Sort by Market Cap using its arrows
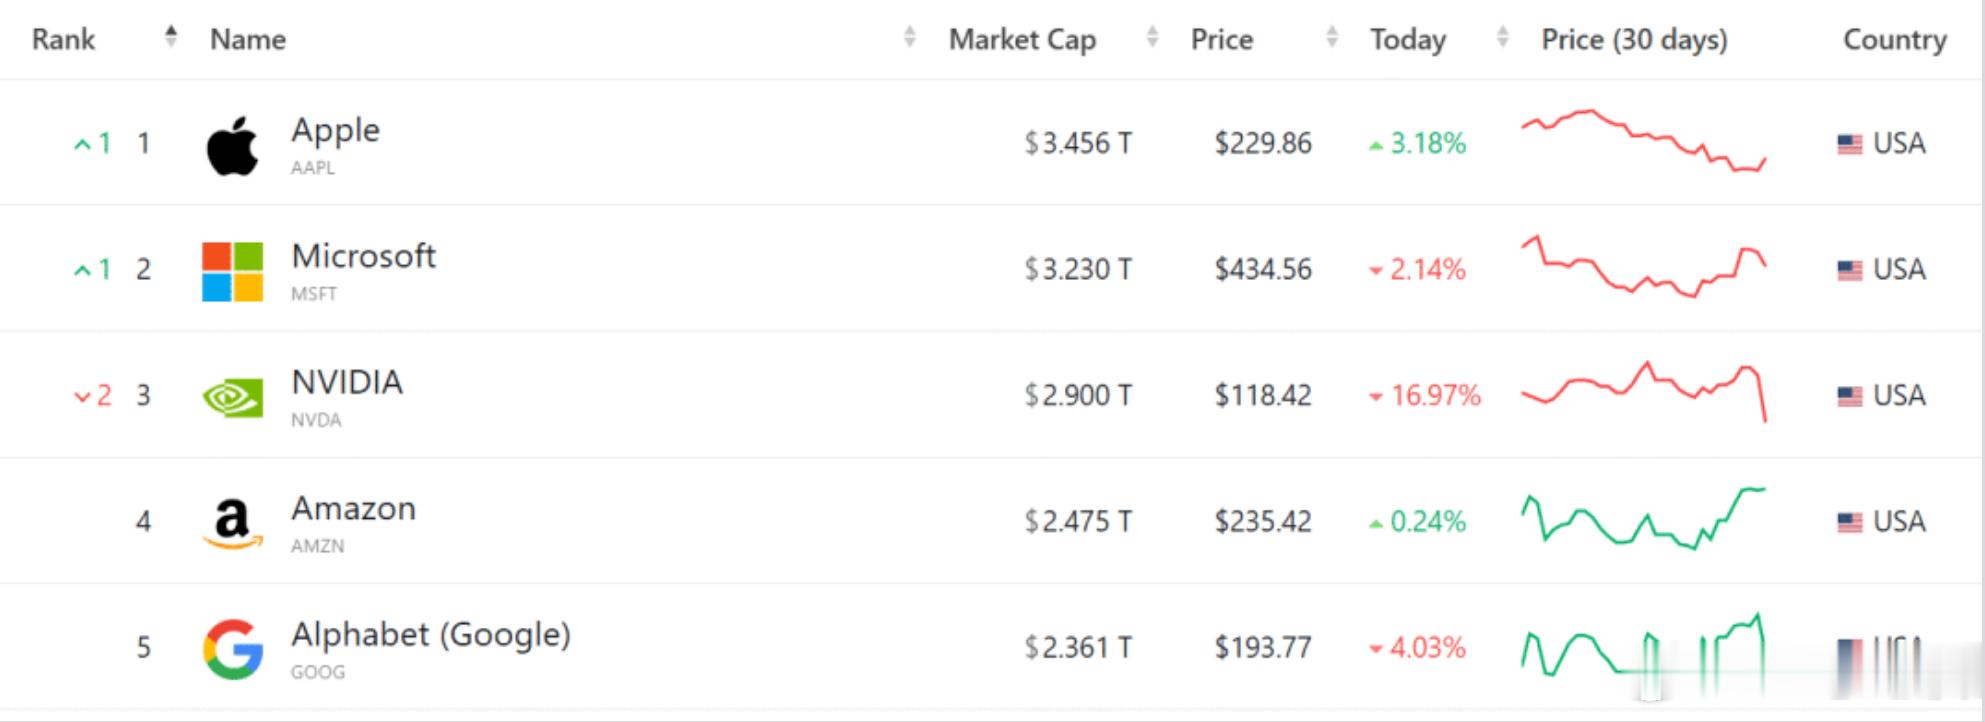 pos(1152,37)
